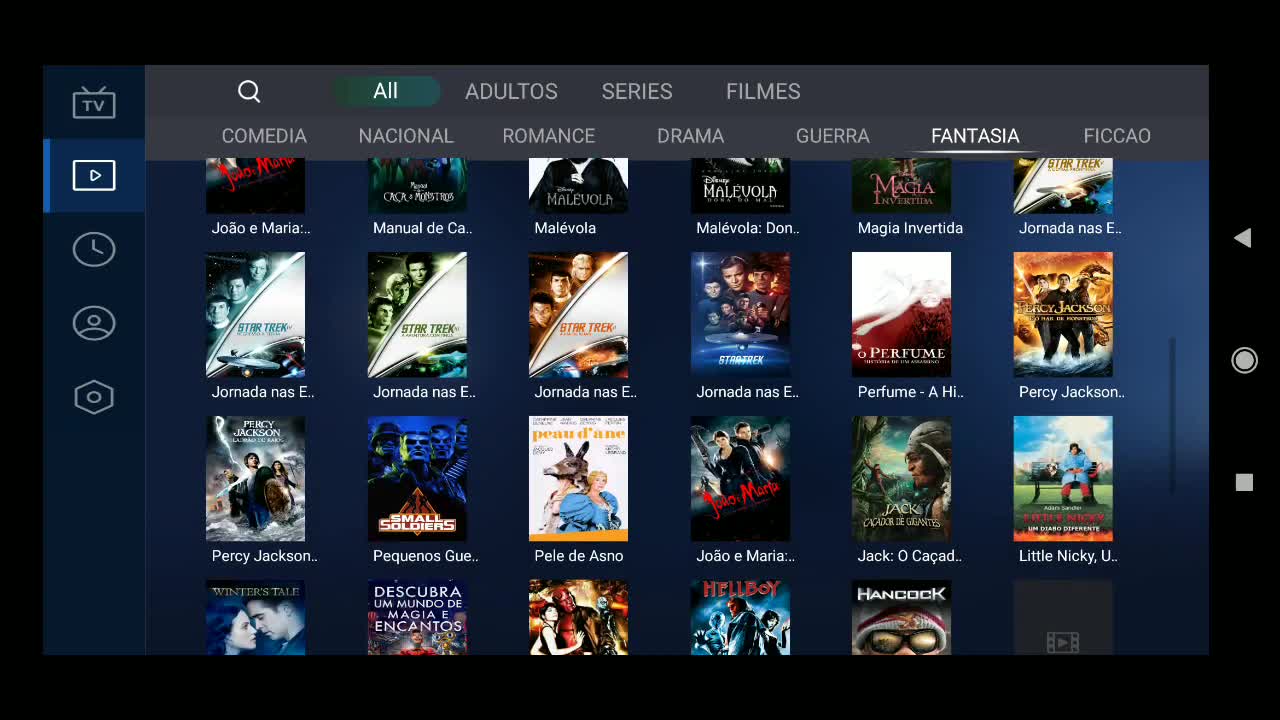This screenshot has width=1280, height=720.
Task: Open the Magia Invertida poster
Action: click(x=901, y=186)
